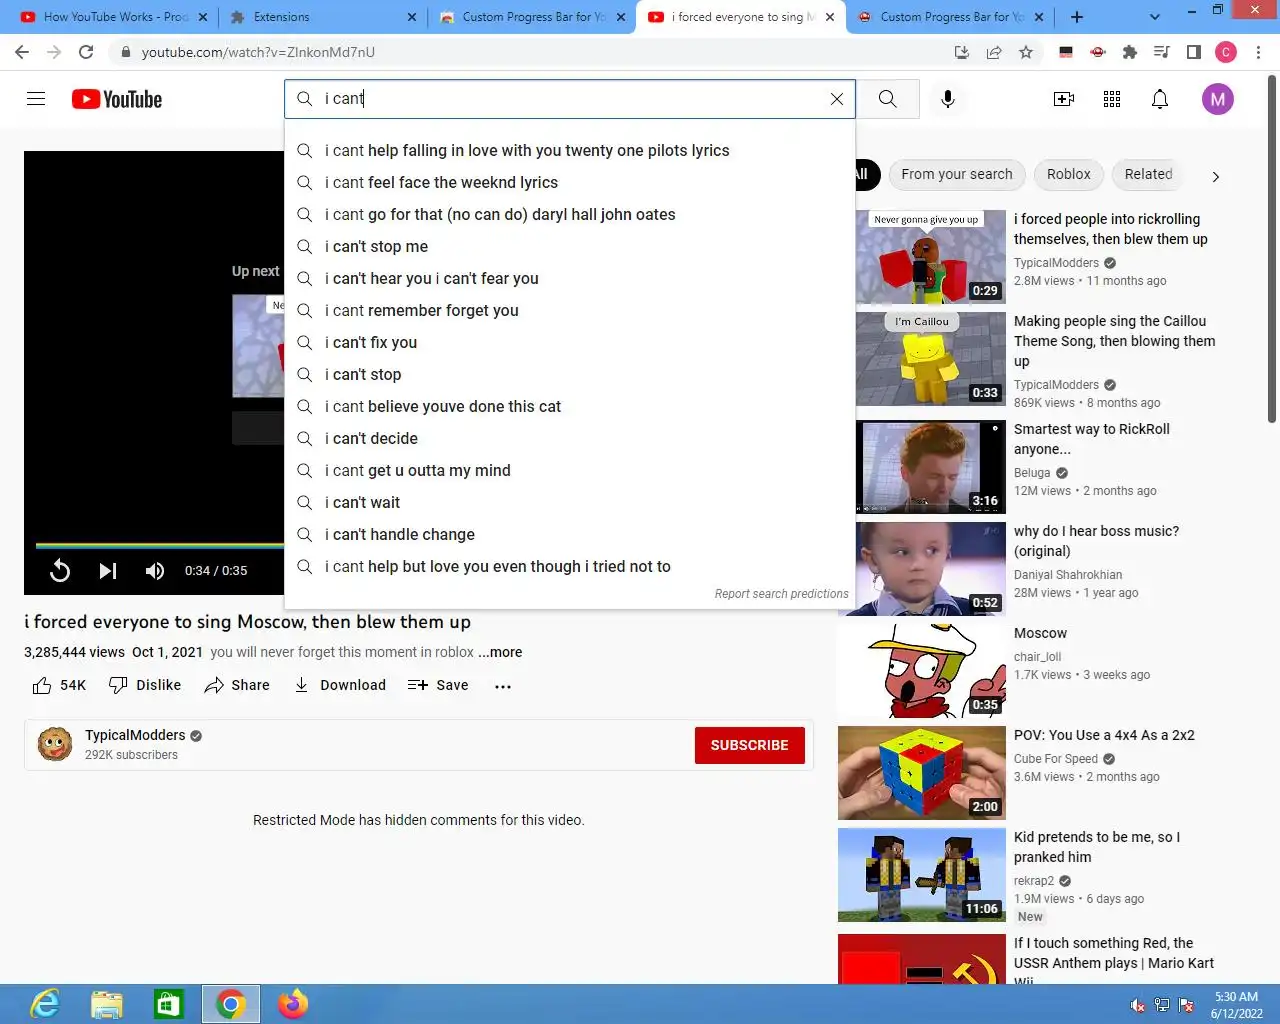The width and height of the screenshot is (1280, 1024).
Task: Close the 'i forced everyone to sing' tab
Action: (x=830, y=17)
